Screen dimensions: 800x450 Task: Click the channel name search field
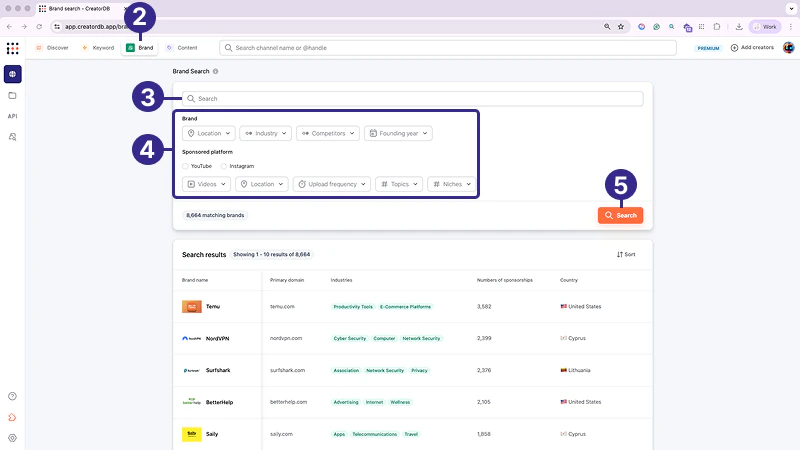(x=448, y=48)
